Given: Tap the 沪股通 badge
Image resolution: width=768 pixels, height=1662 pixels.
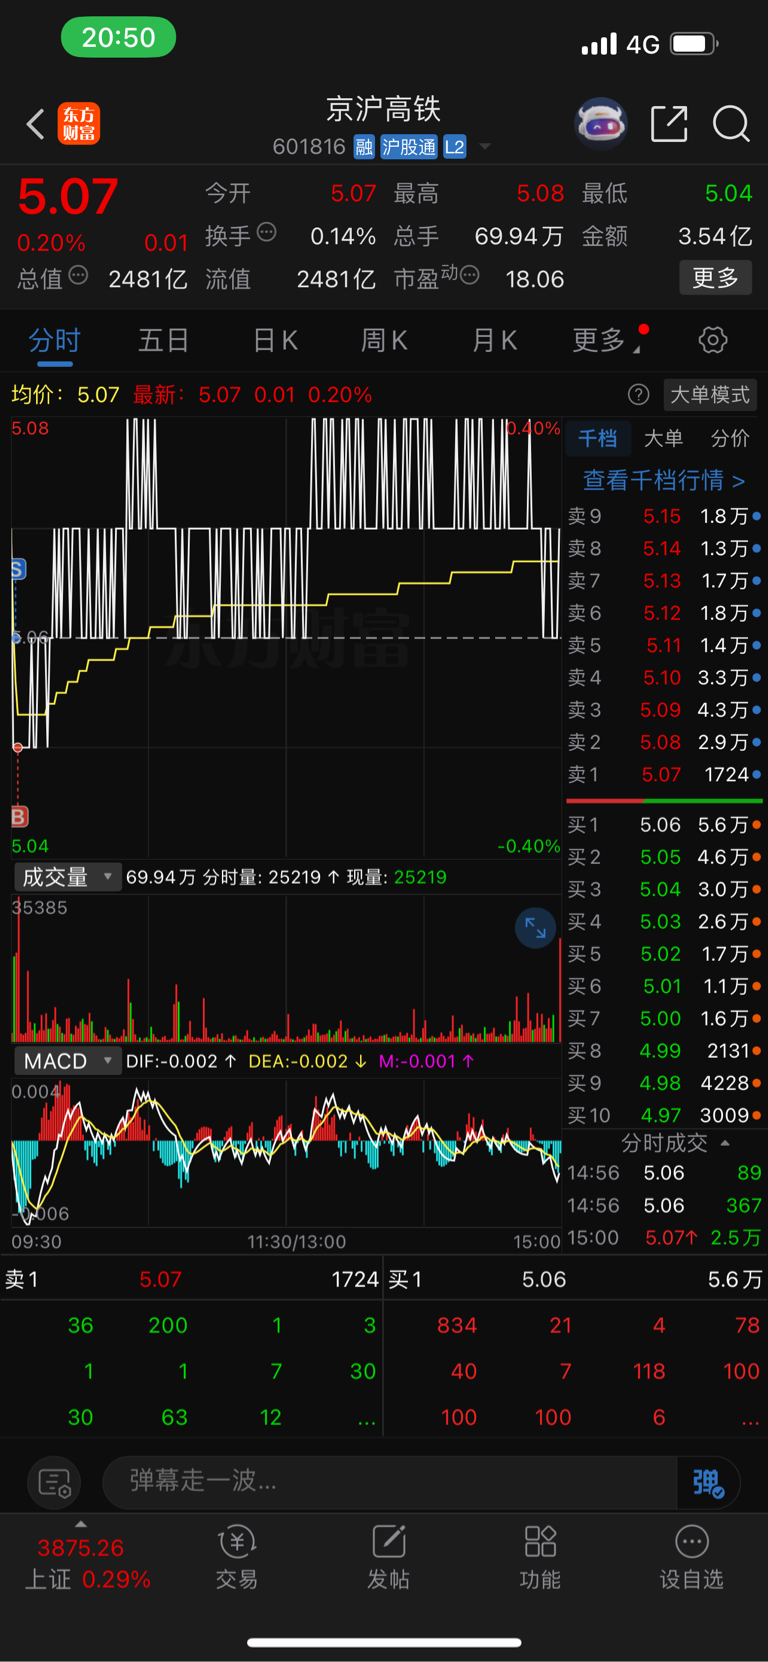Looking at the screenshot, I should 409,147.
